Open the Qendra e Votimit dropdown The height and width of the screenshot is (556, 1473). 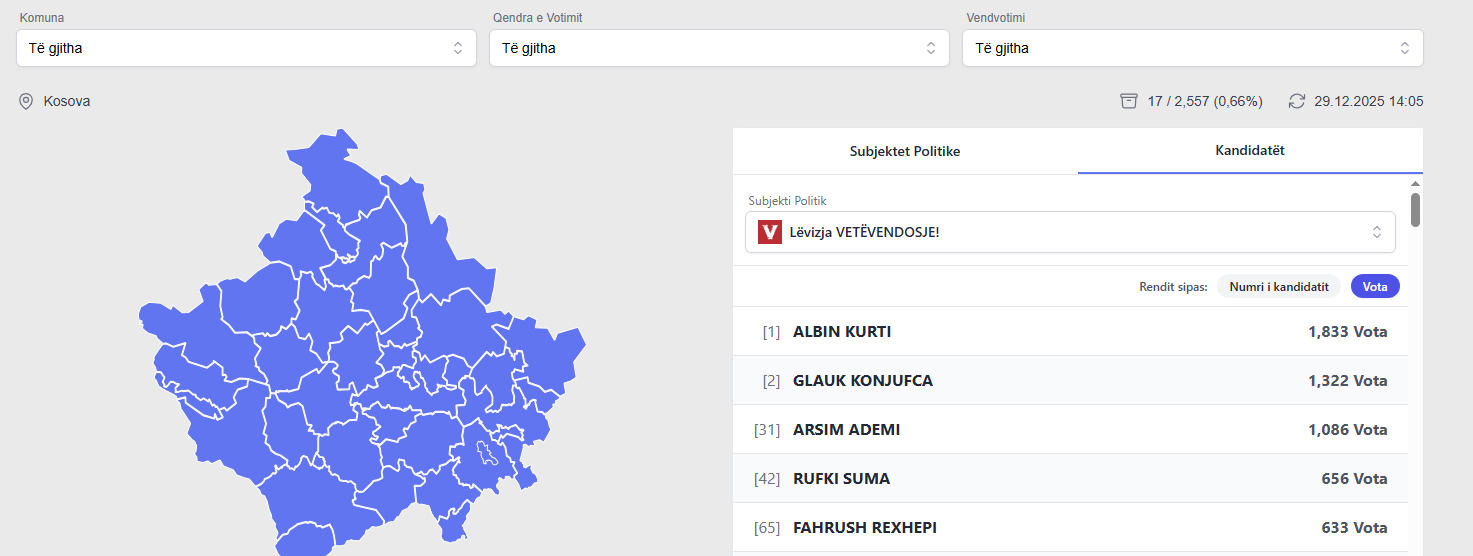point(719,48)
